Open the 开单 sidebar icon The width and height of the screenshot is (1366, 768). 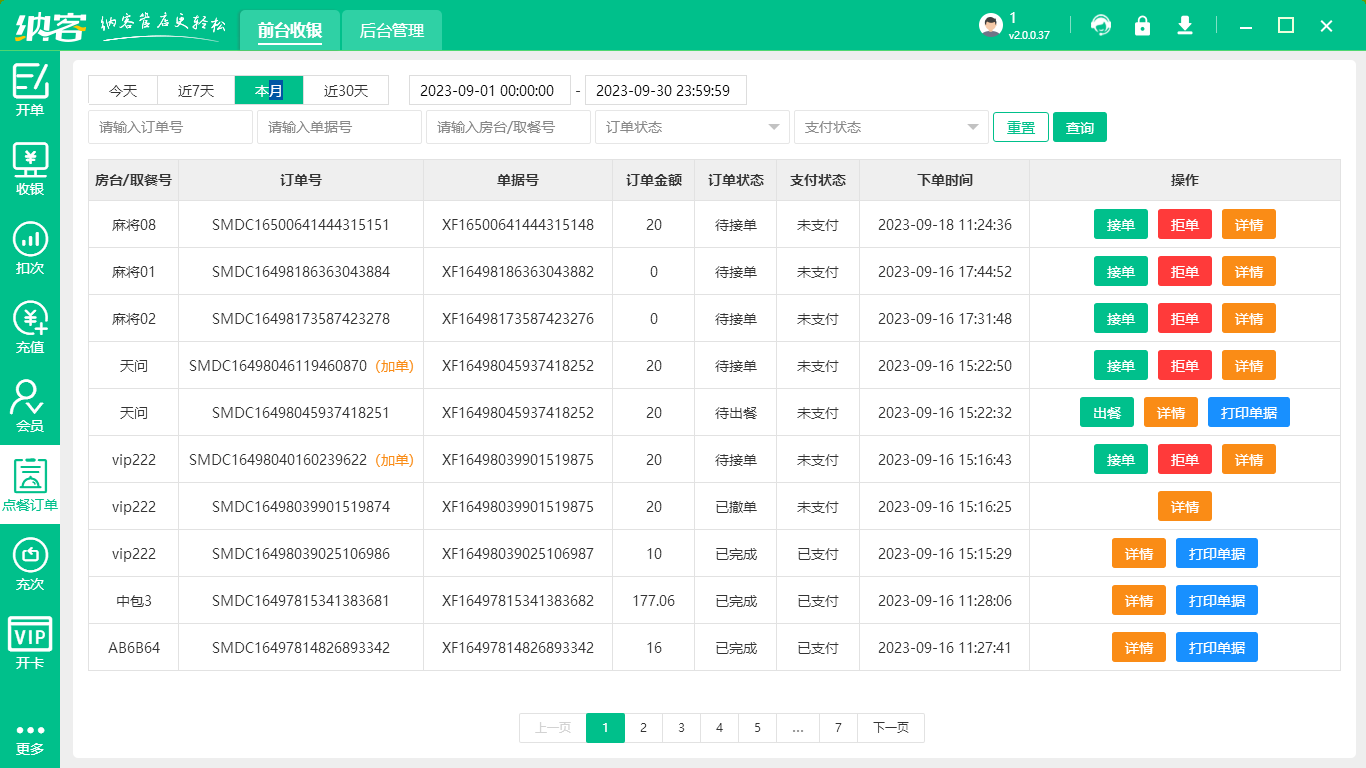click(30, 90)
